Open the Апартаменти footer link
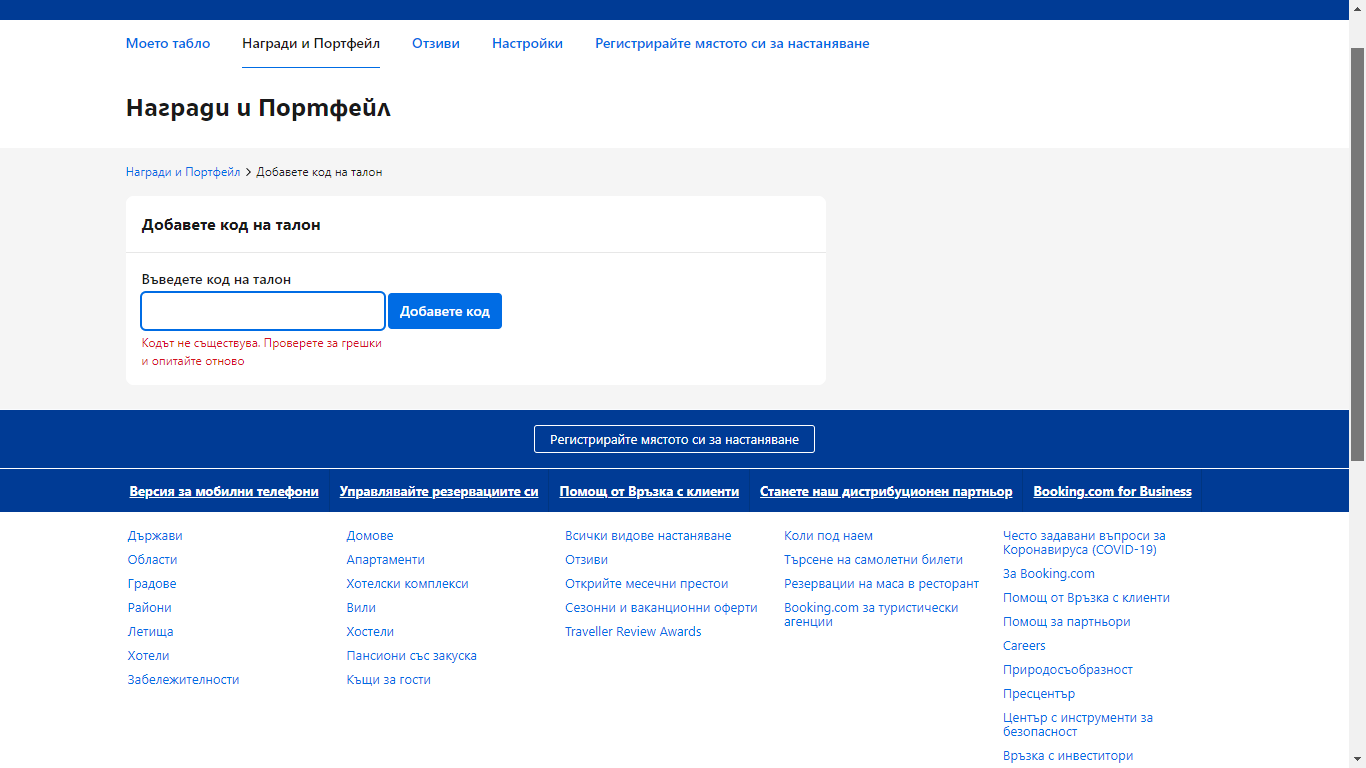This screenshot has height=768, width=1366. point(385,560)
